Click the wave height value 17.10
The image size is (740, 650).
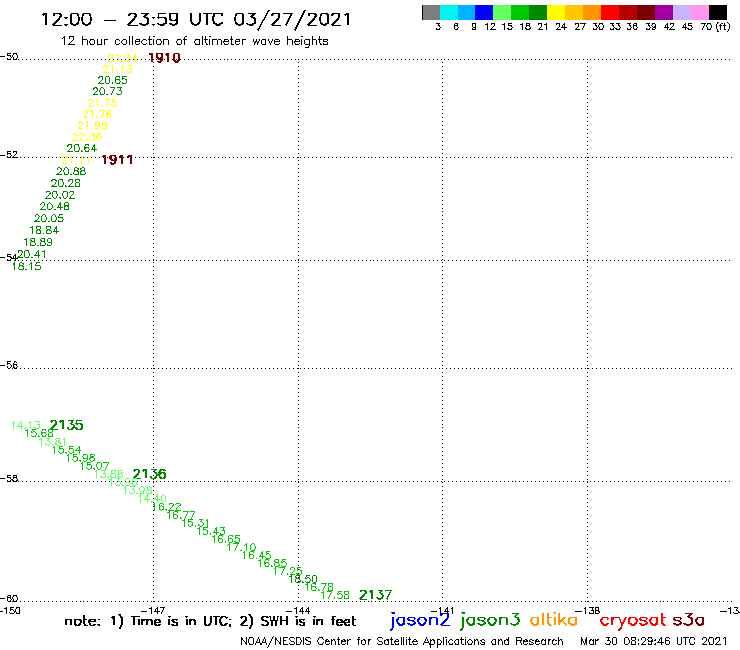[241, 547]
